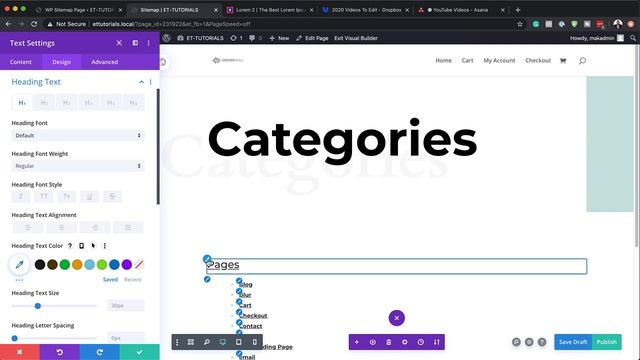640x360 pixels.
Task: Discard changes with the red X button
Action: point(20,352)
